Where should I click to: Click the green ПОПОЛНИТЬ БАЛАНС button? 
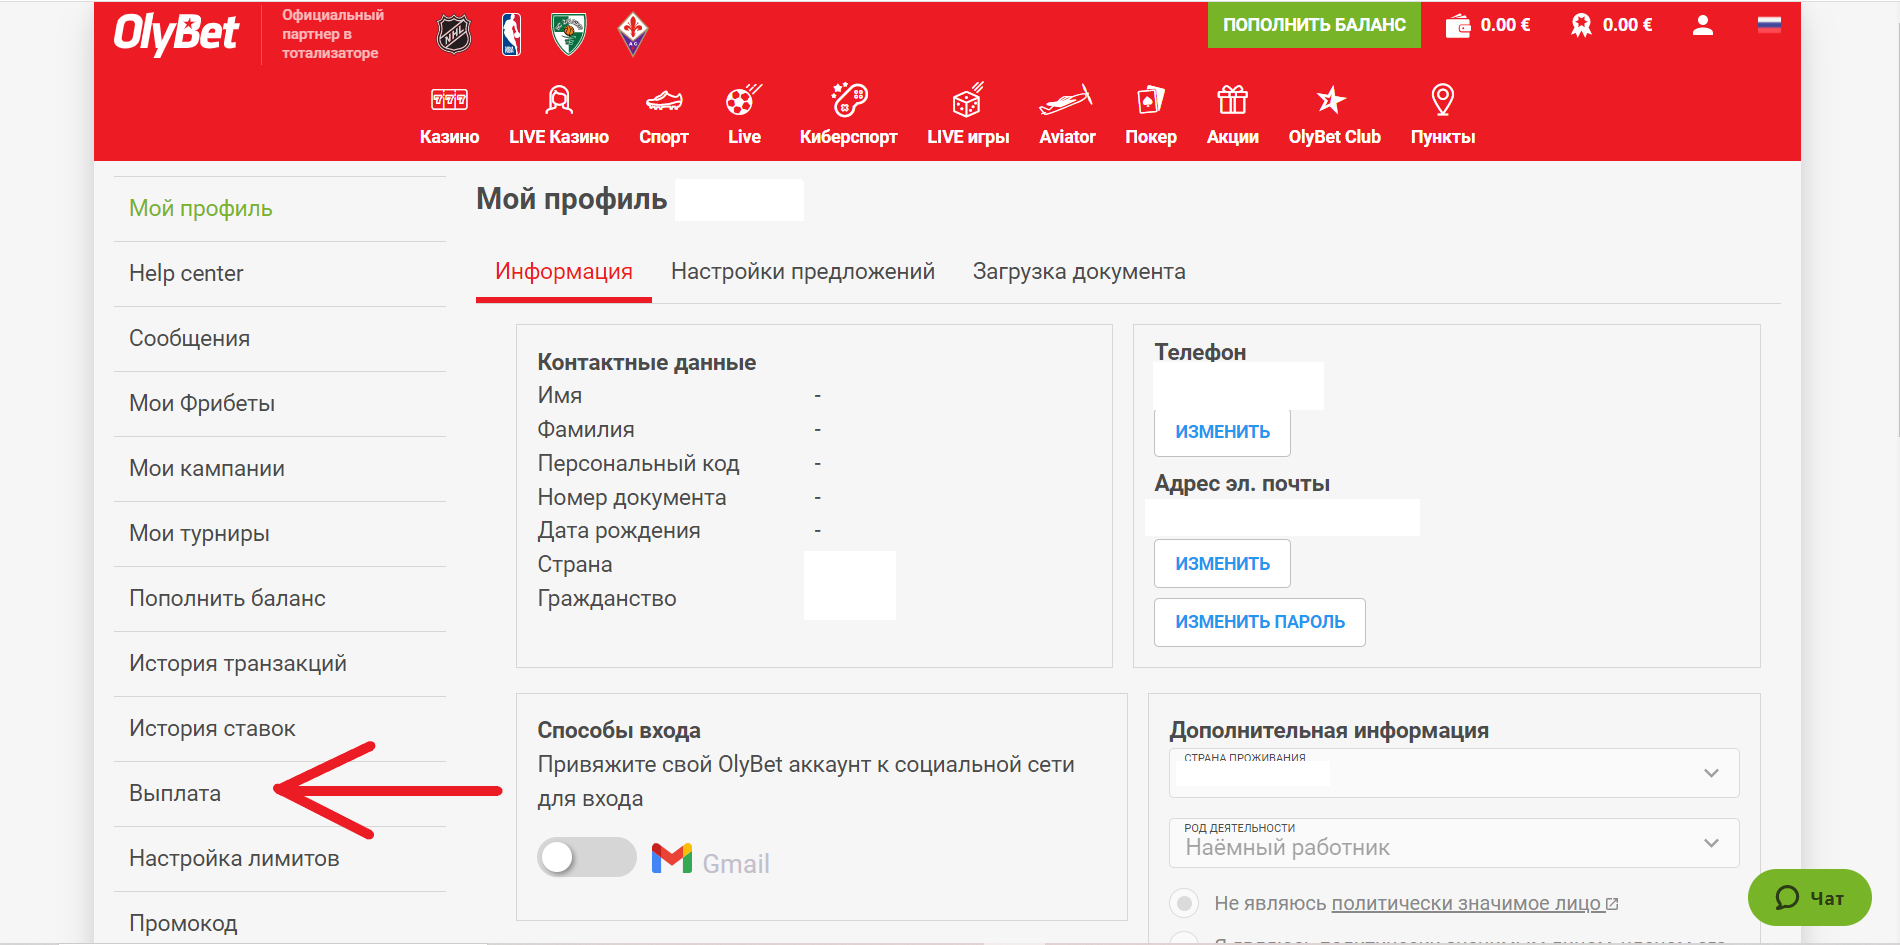(x=1314, y=25)
